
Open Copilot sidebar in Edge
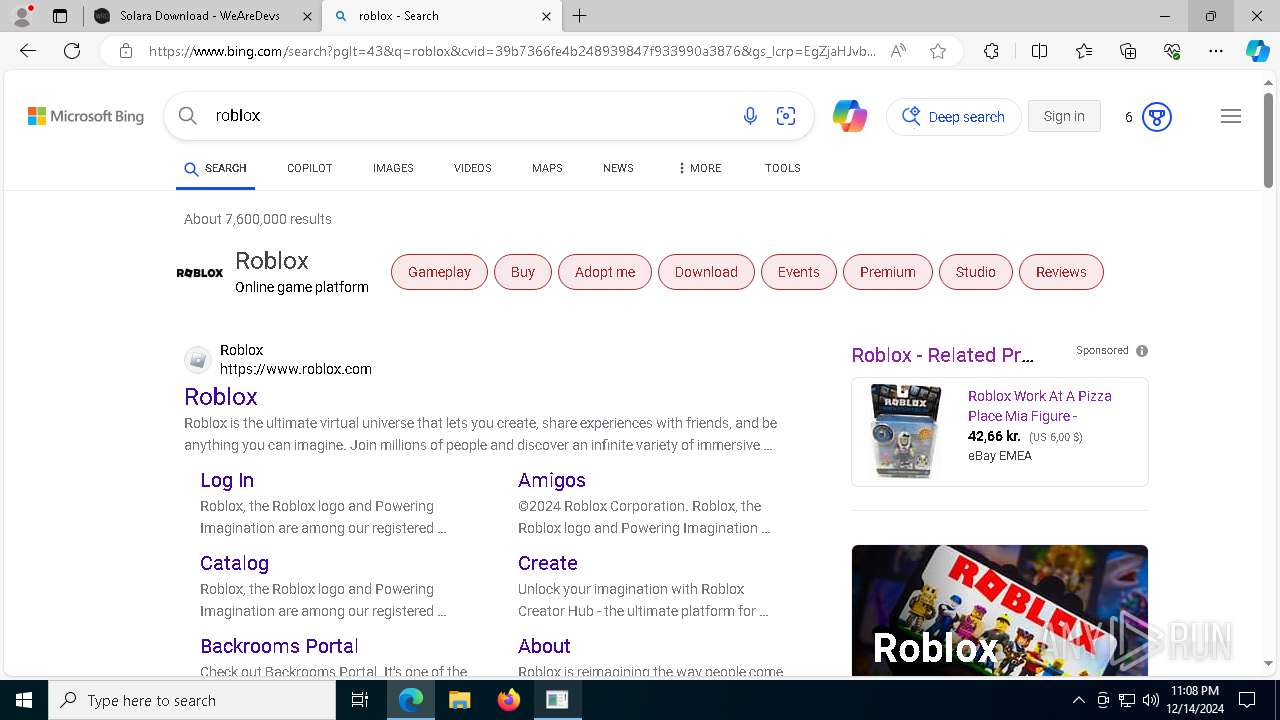pyautogui.click(x=1257, y=51)
